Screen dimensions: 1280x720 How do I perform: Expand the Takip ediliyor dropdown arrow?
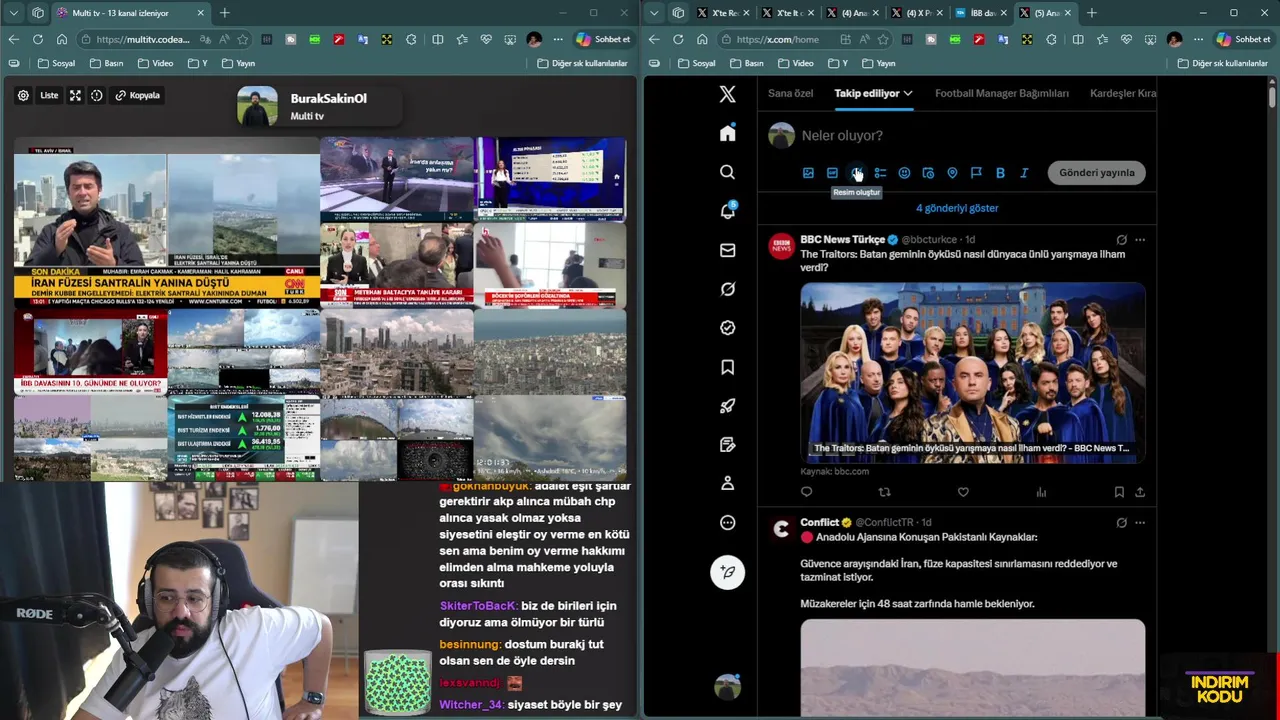pyautogui.click(x=908, y=93)
